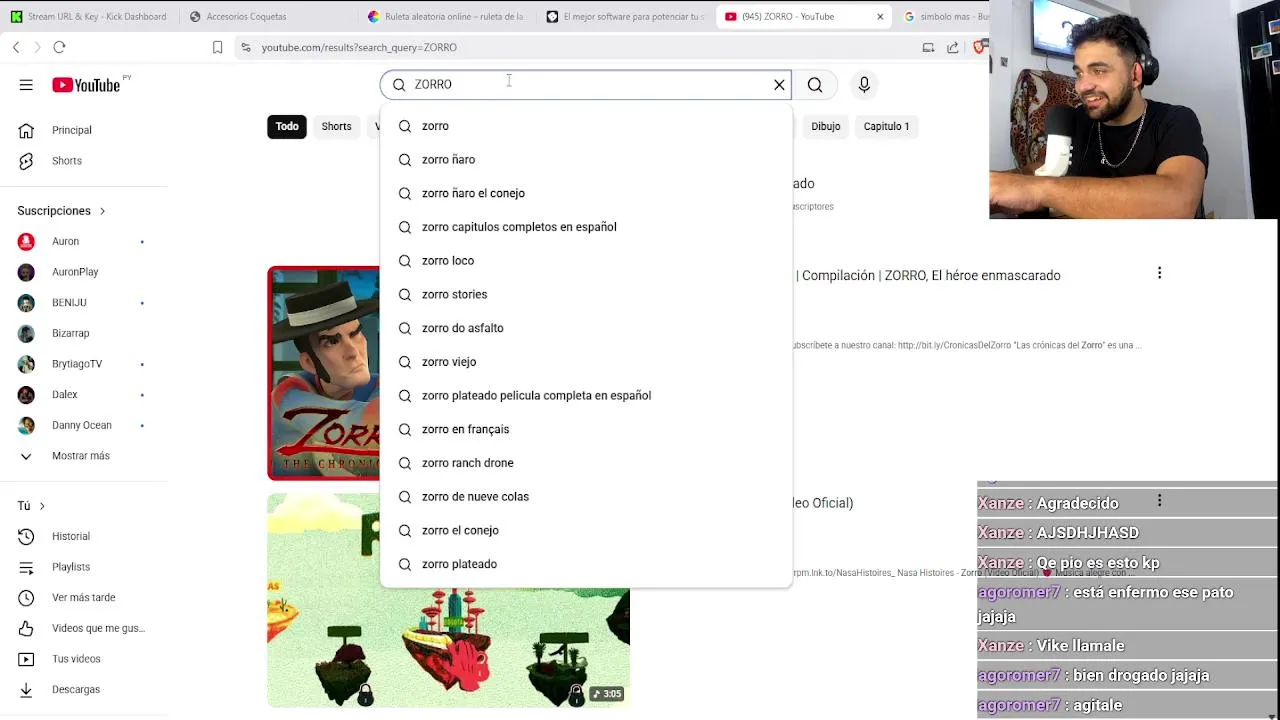
Task: Click the magnifier search button
Action: [815, 85]
